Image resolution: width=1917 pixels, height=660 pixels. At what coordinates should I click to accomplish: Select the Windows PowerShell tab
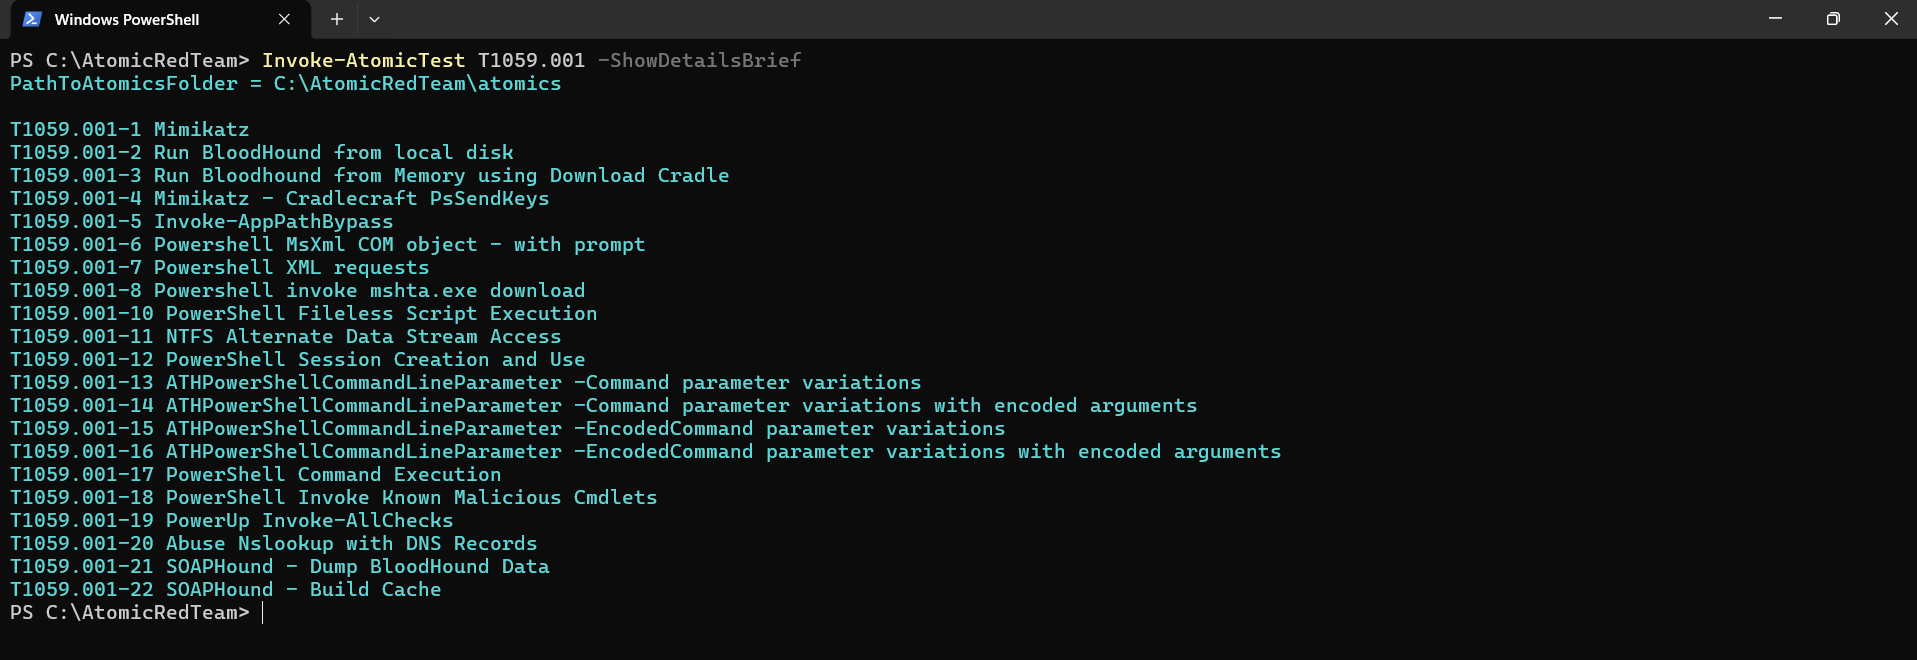click(127, 19)
